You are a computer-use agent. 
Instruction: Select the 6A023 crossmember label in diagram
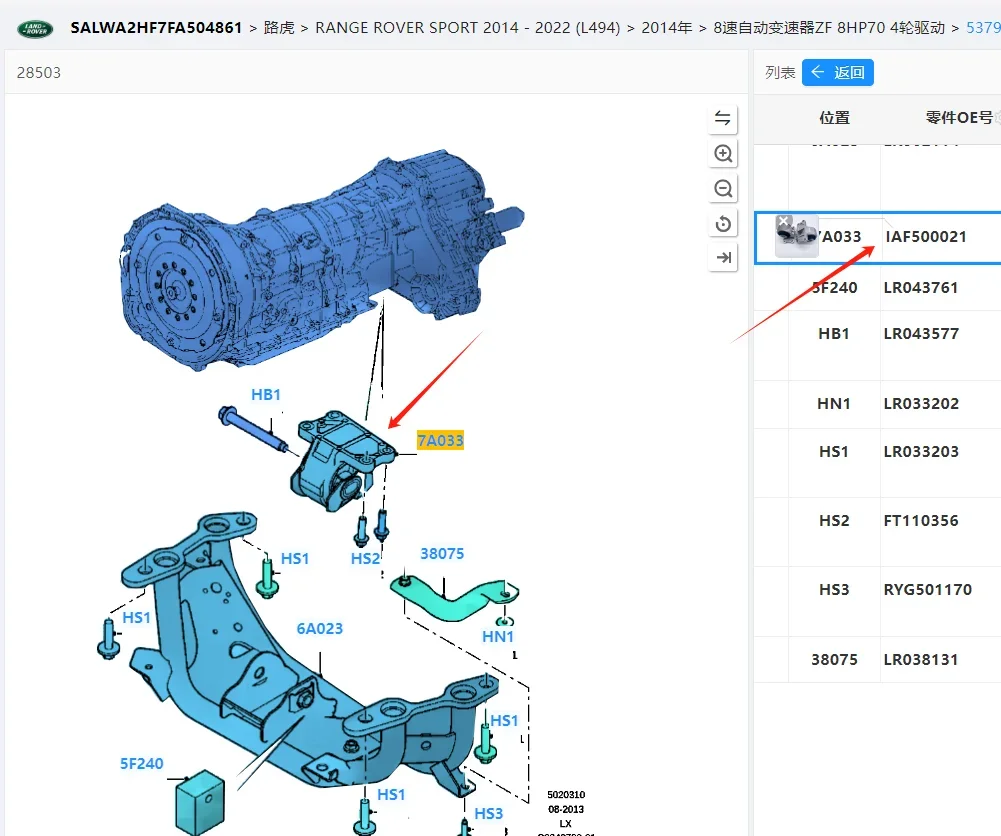pyautogui.click(x=319, y=629)
